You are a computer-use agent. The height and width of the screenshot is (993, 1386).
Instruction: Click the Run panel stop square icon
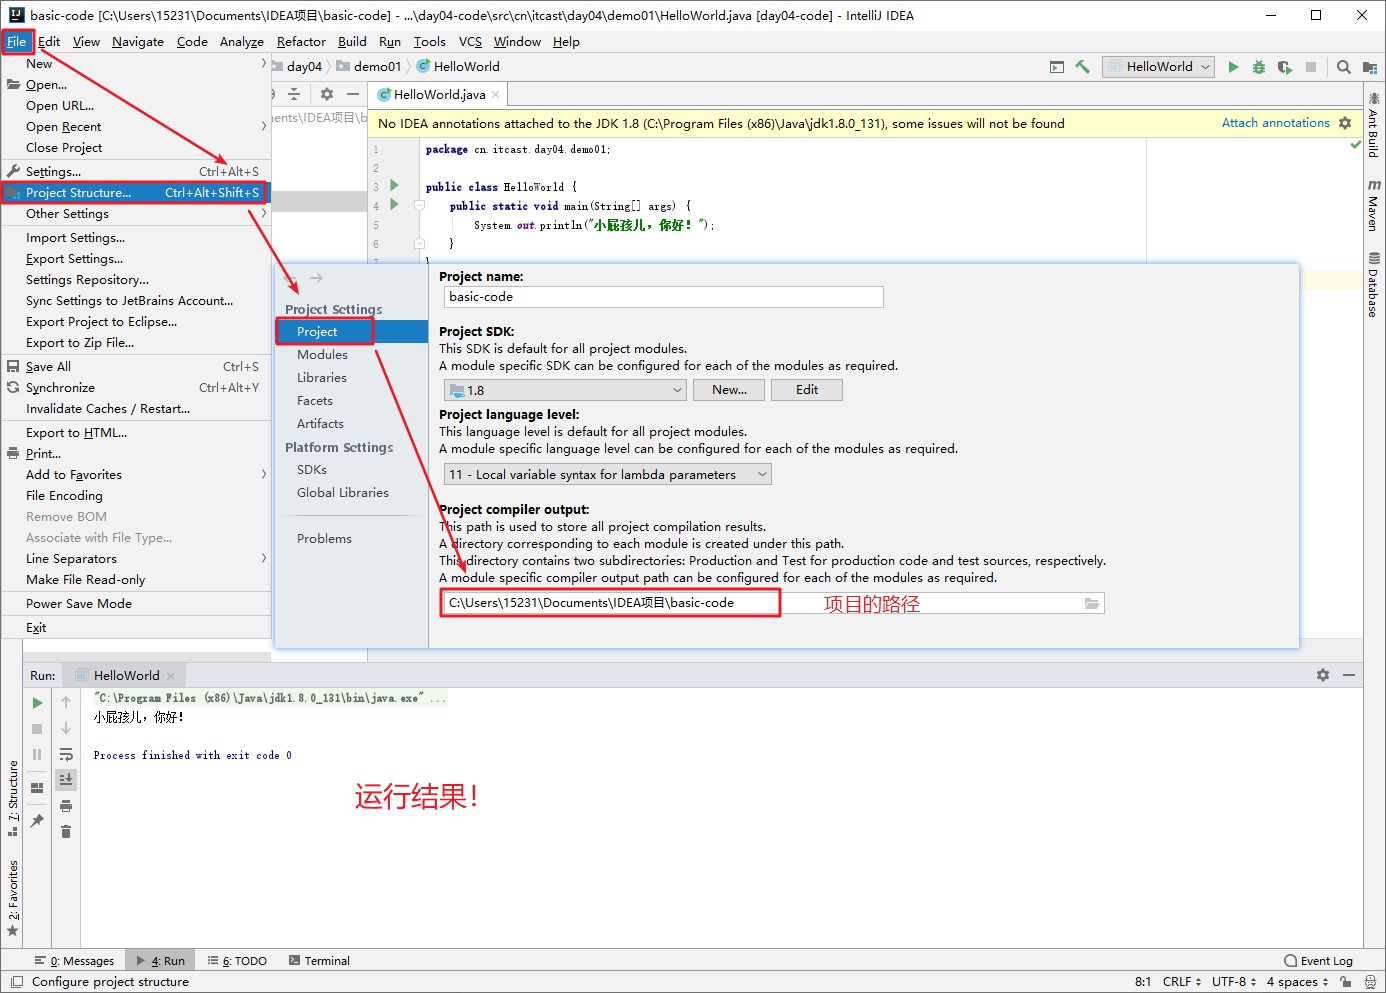click(37, 729)
